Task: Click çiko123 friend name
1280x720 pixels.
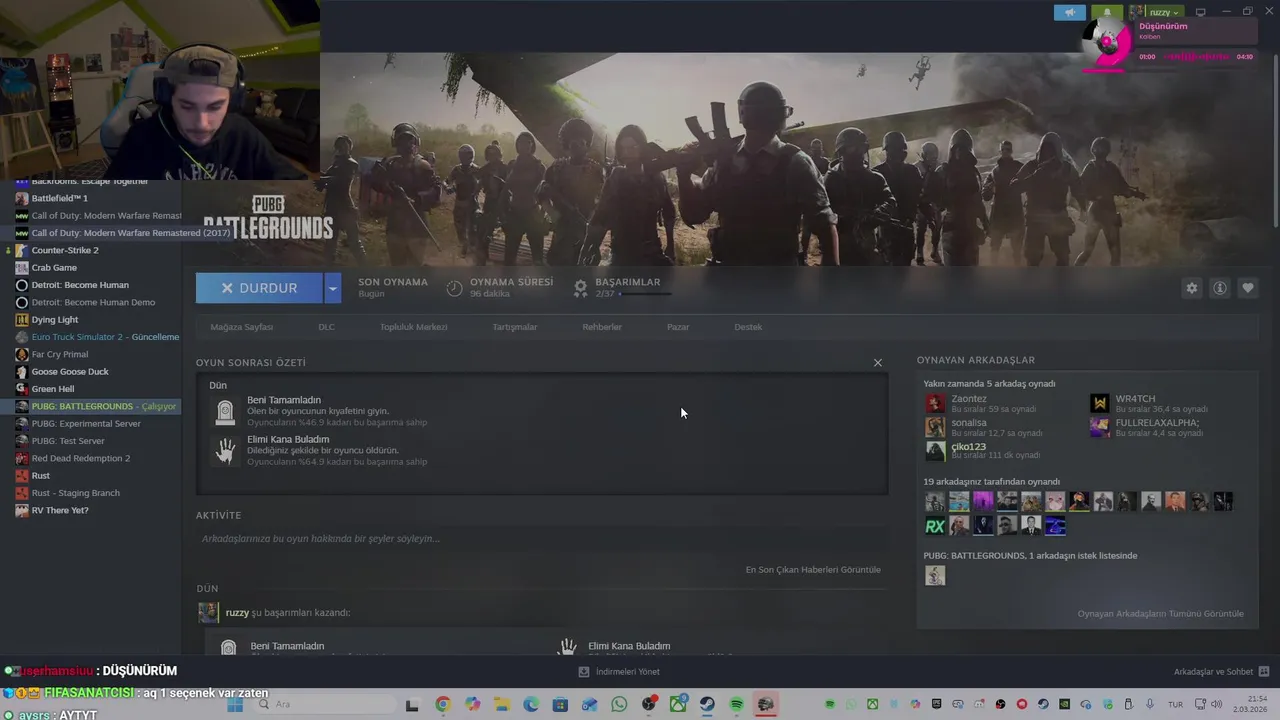Action: pyautogui.click(x=968, y=446)
